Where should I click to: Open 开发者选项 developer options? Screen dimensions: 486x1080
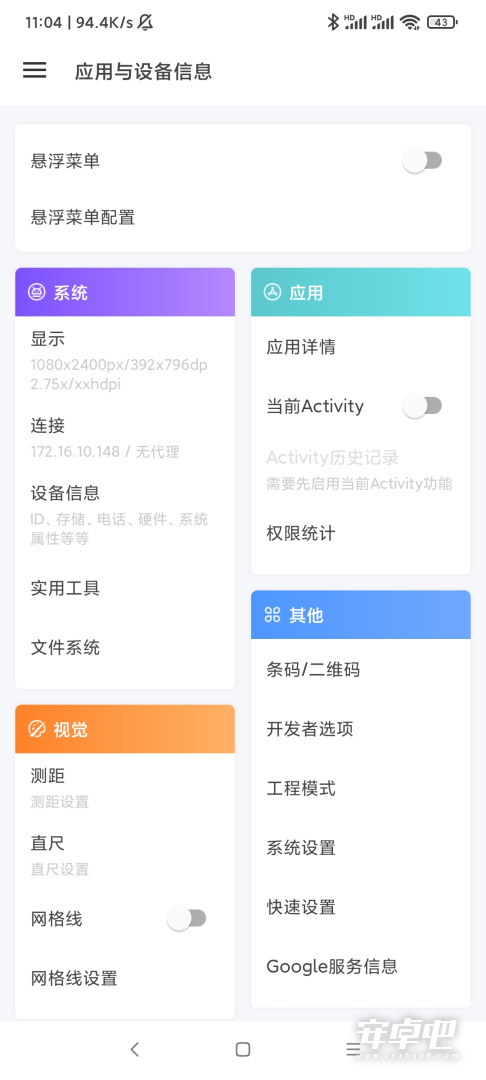(x=361, y=729)
